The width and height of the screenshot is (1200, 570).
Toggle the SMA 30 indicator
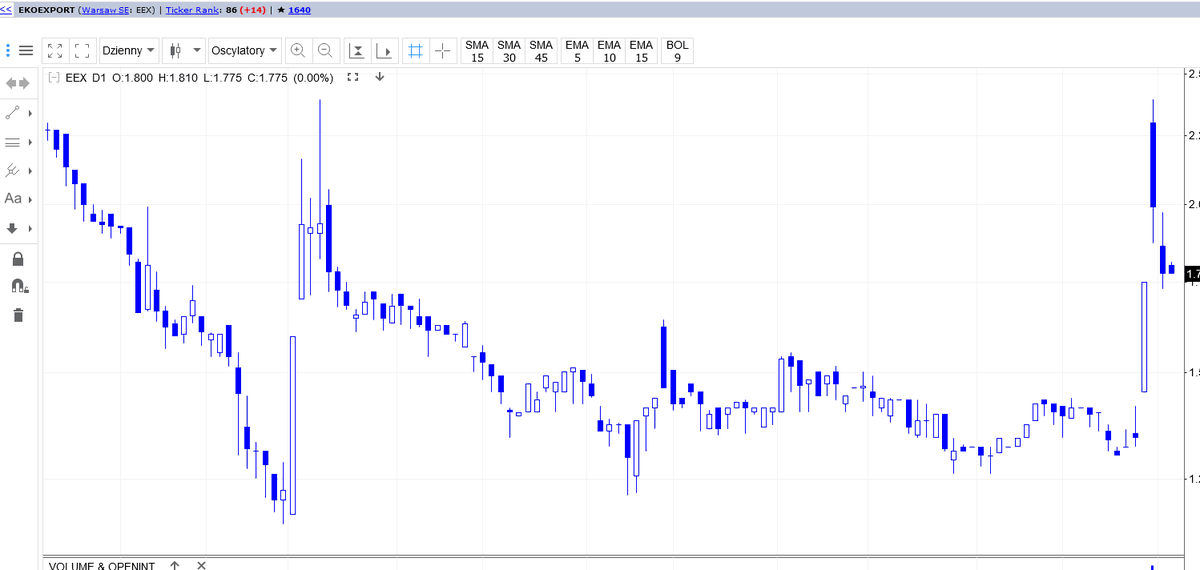pos(509,51)
